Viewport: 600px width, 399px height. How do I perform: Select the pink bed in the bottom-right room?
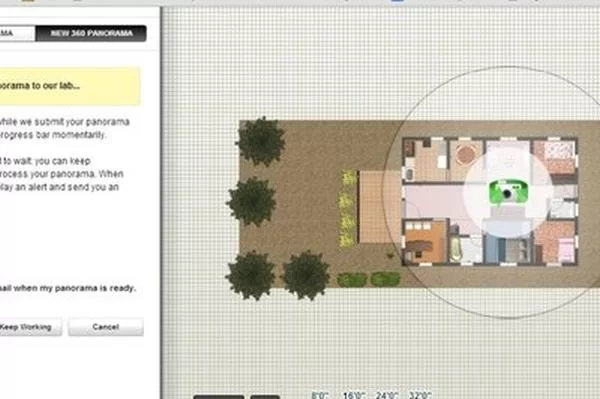click(x=567, y=249)
